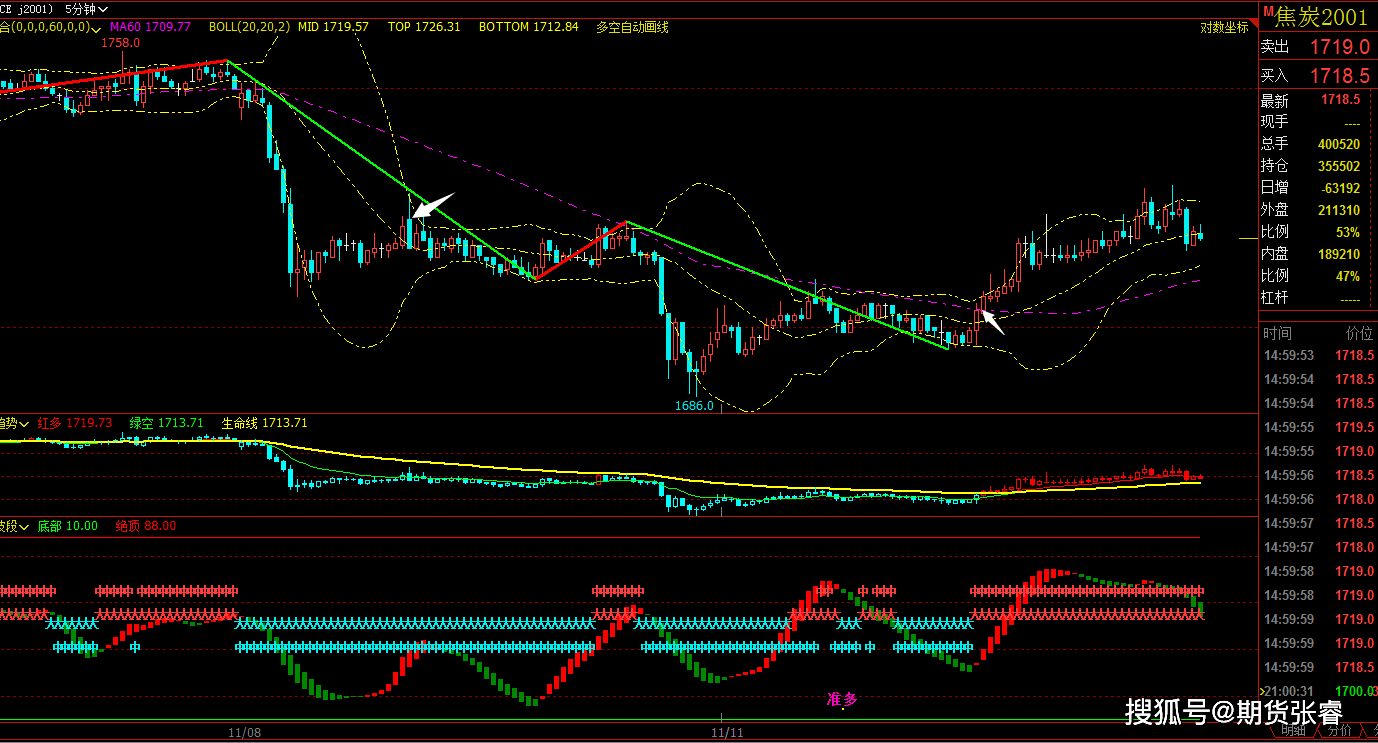The height and width of the screenshot is (743, 1378).
Task: Click the left white arrow marker on chart
Action: pyautogui.click(x=433, y=206)
